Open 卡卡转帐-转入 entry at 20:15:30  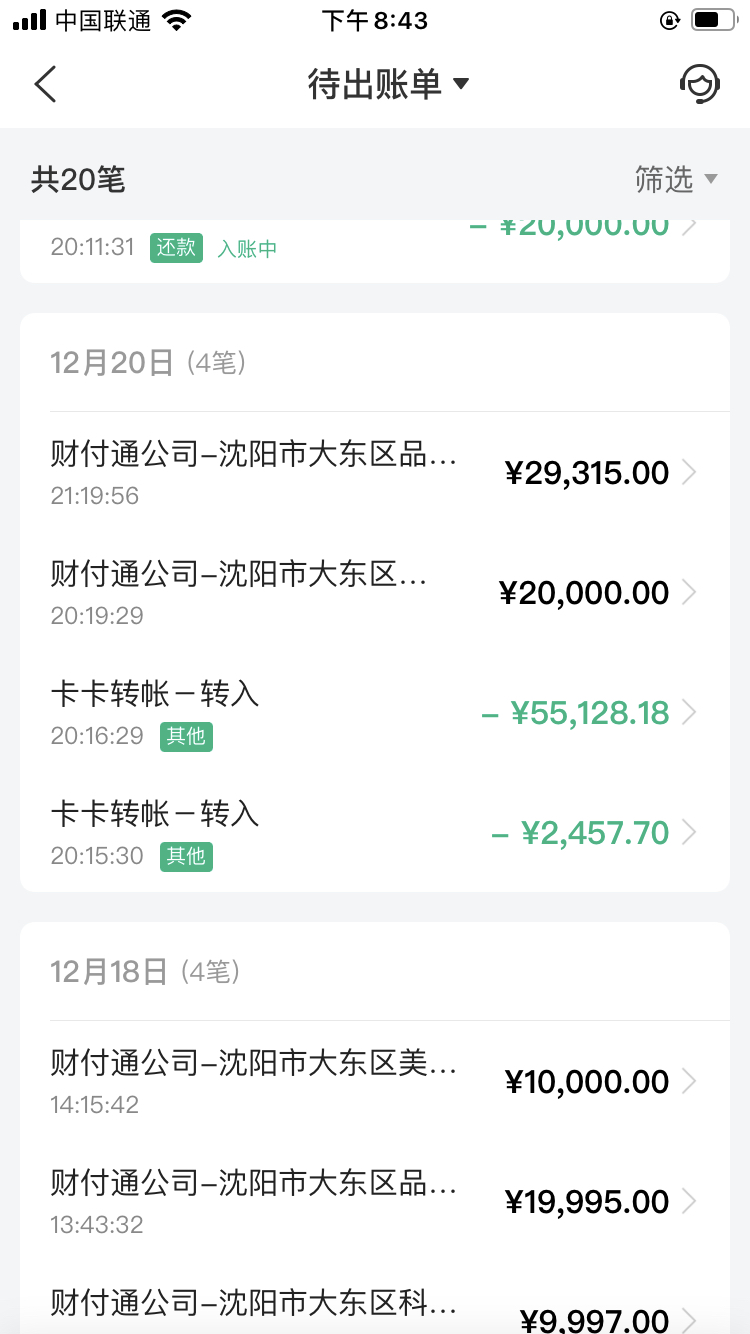click(x=375, y=833)
